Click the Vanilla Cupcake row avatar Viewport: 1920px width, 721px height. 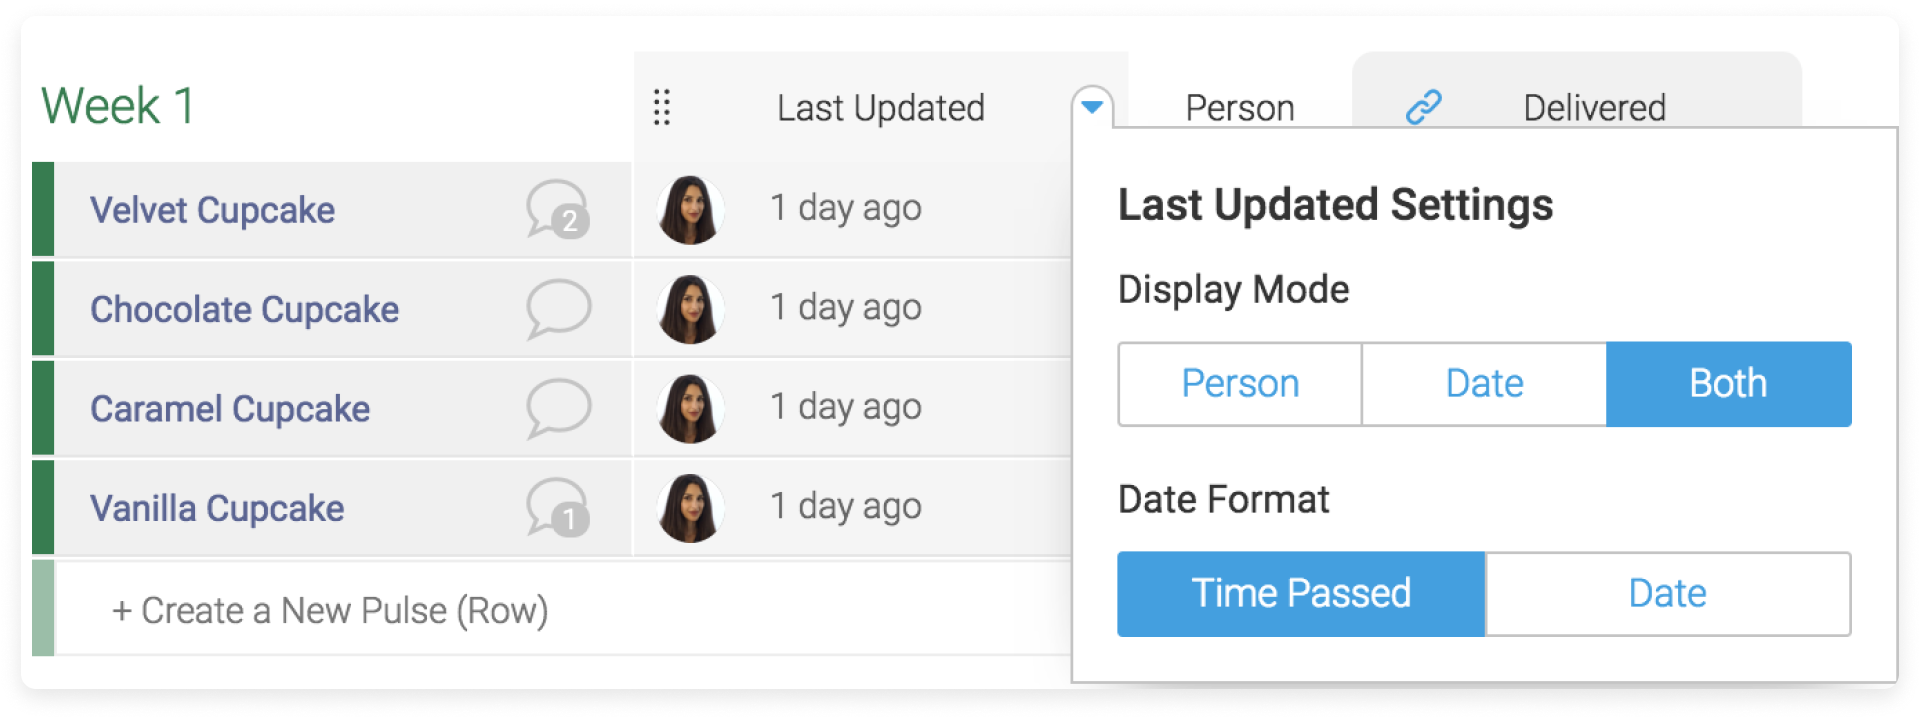pos(690,508)
